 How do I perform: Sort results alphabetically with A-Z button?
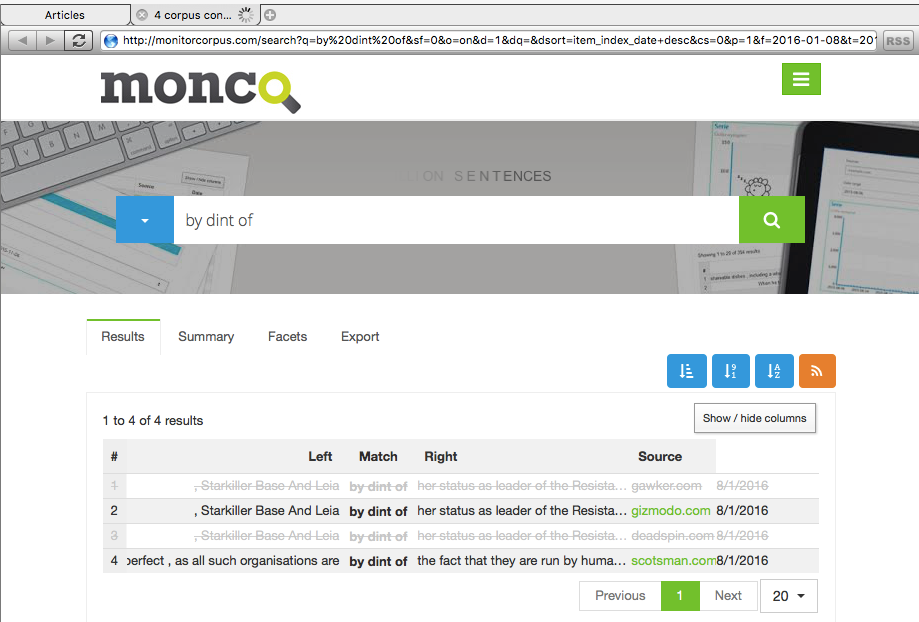pyautogui.click(x=773, y=370)
